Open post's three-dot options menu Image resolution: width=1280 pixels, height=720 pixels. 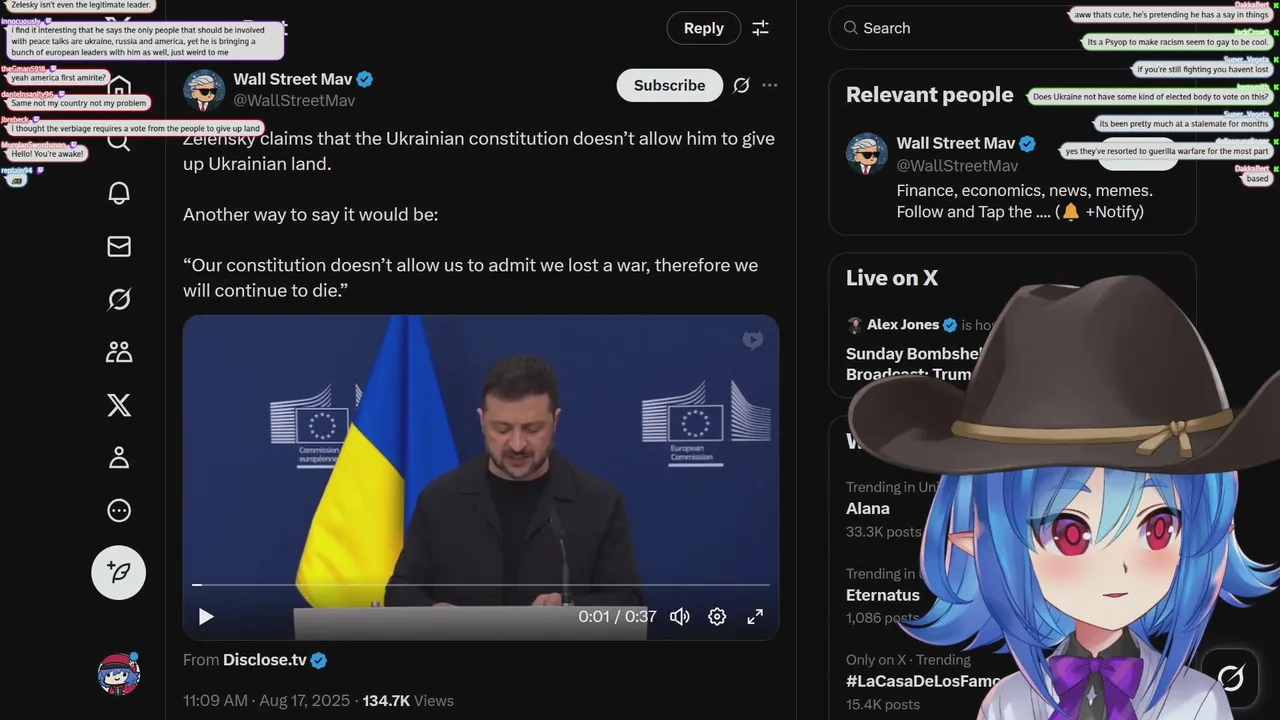click(770, 85)
